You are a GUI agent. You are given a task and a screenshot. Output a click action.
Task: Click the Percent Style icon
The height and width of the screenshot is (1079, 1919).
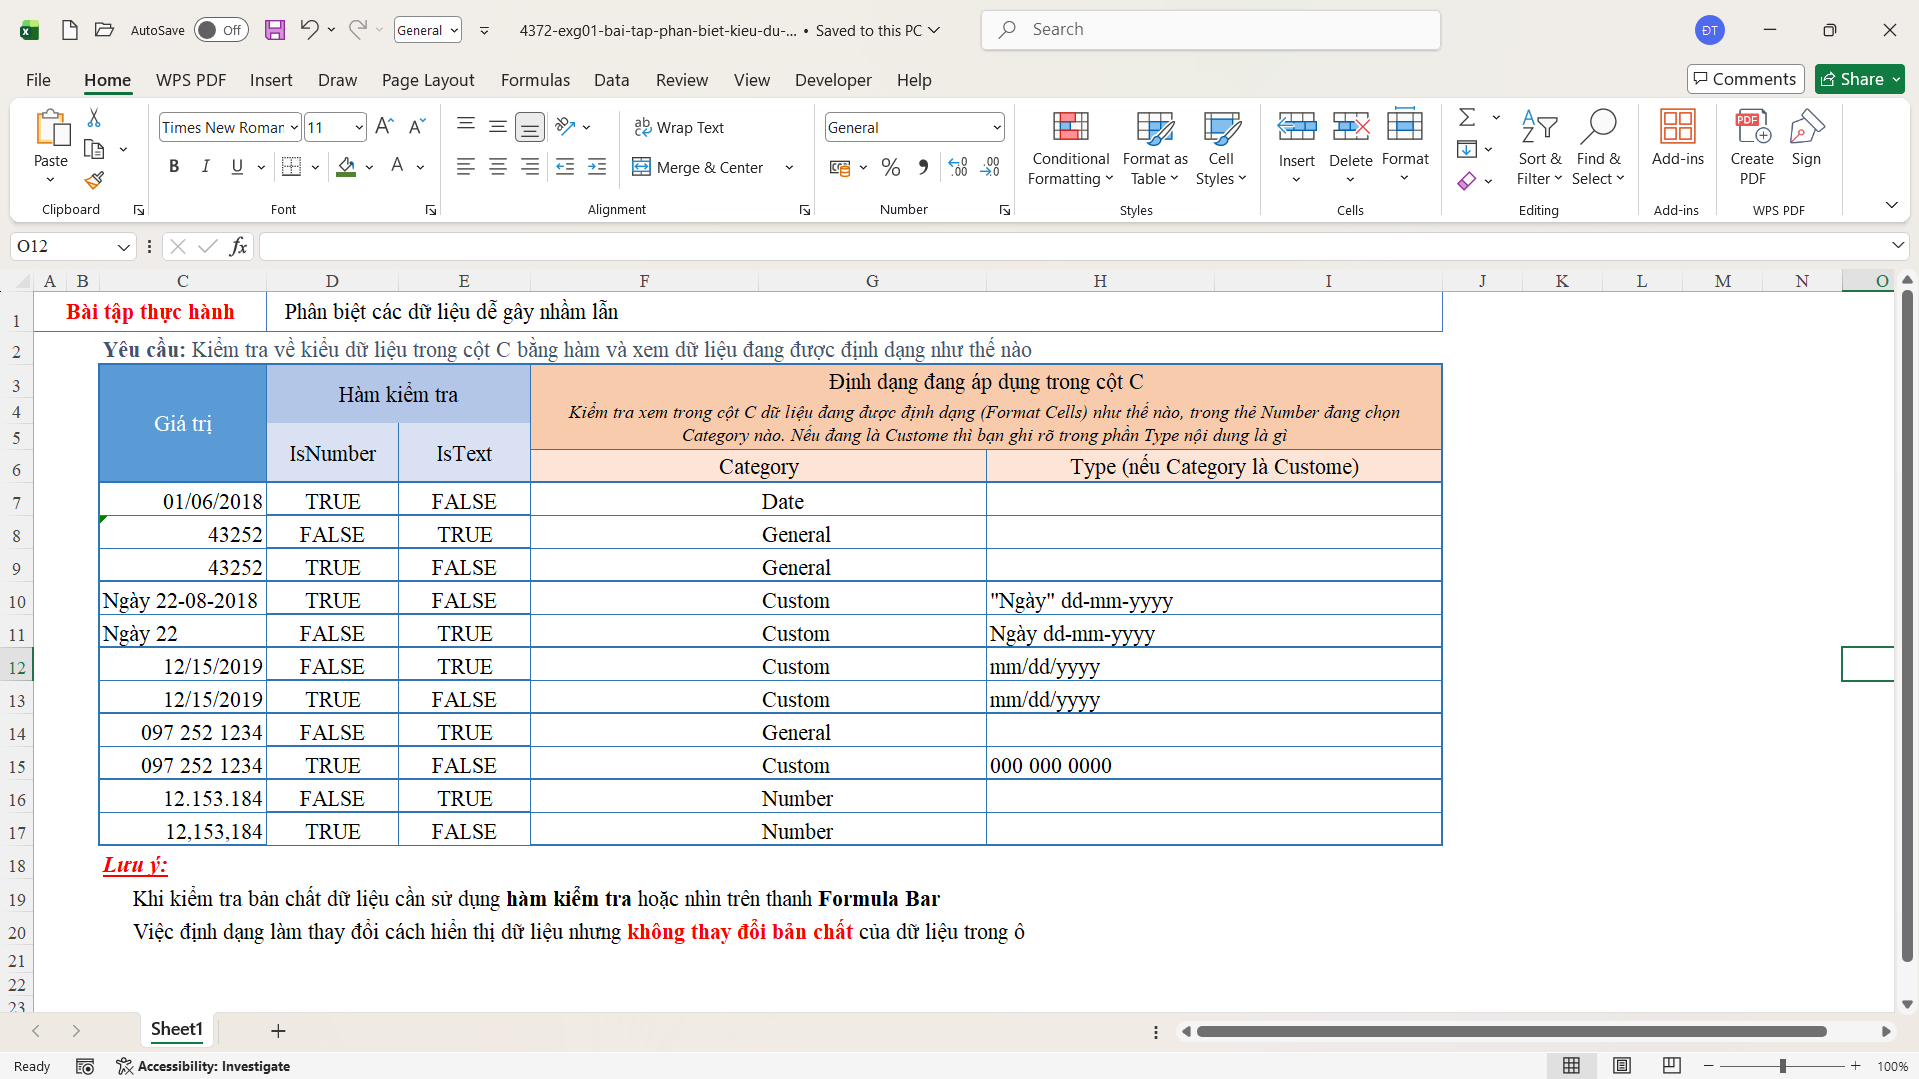pos(891,167)
